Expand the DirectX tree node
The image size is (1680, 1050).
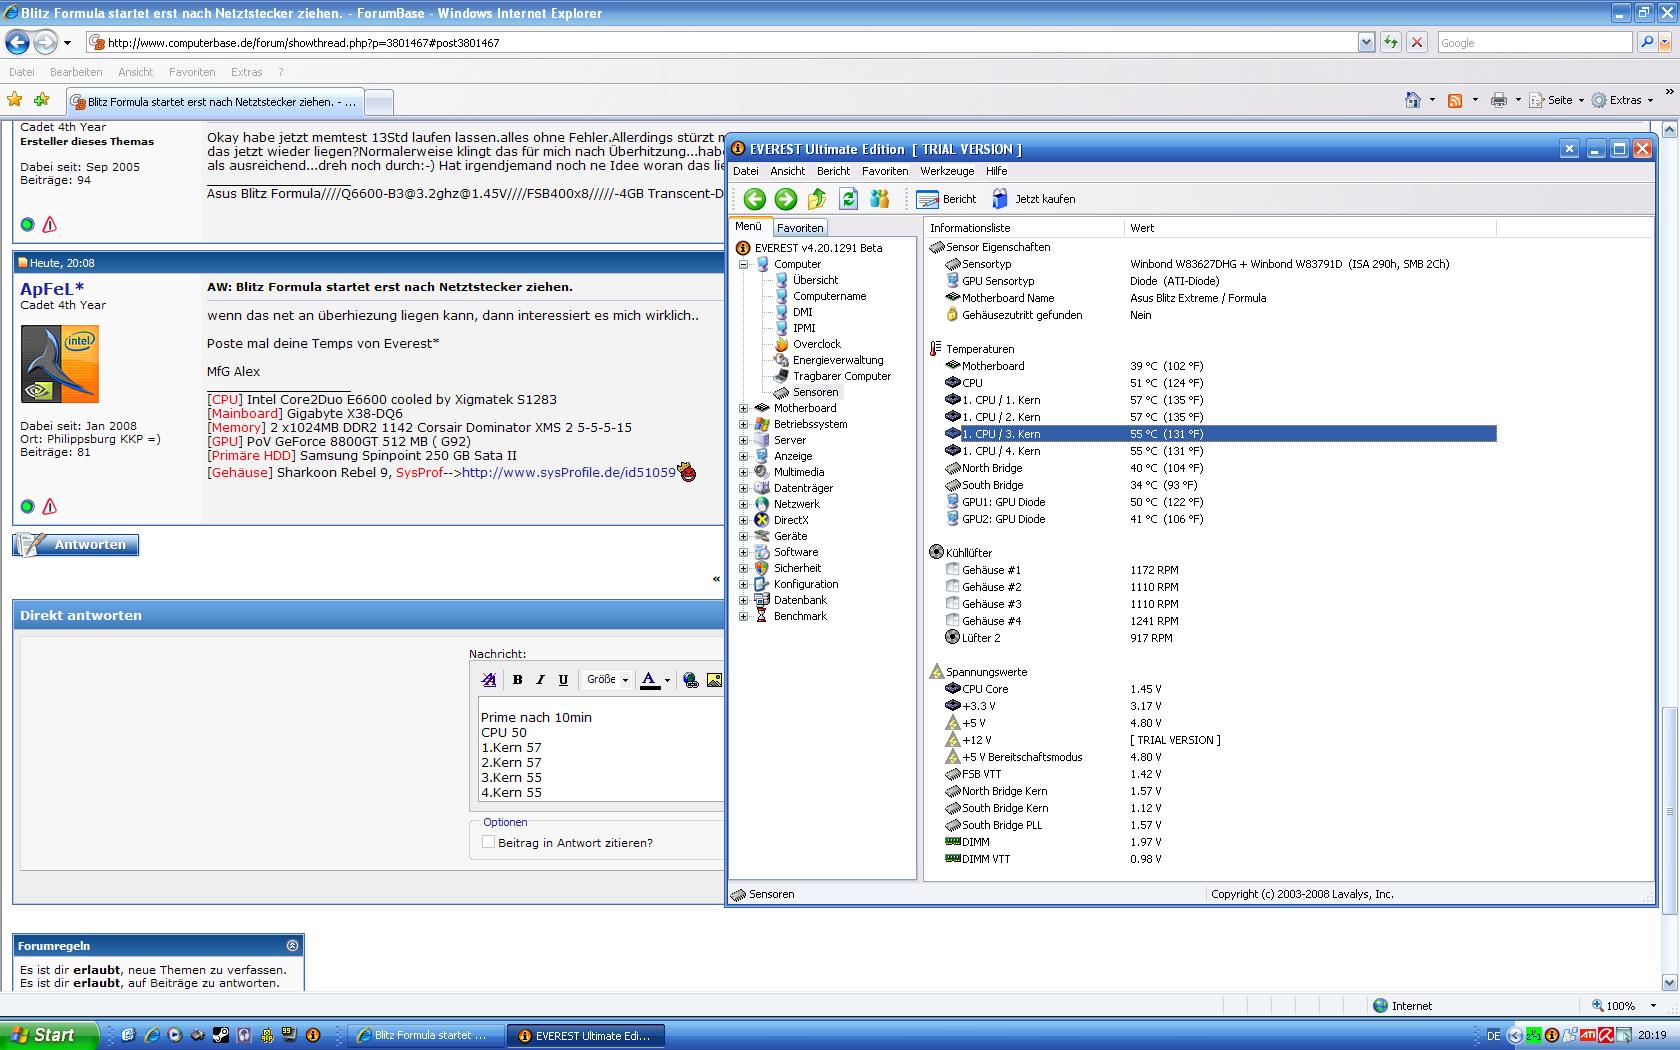pyautogui.click(x=743, y=520)
